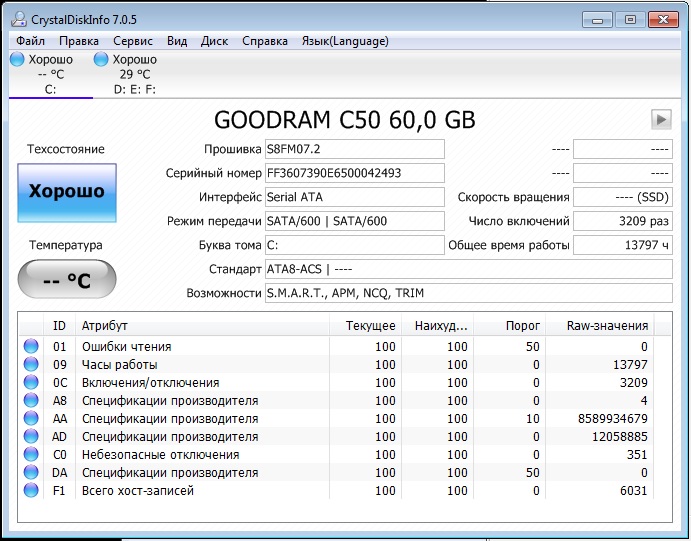Screen dimensions: 691x541
Task: Open the Правка menu
Action: click(x=79, y=41)
